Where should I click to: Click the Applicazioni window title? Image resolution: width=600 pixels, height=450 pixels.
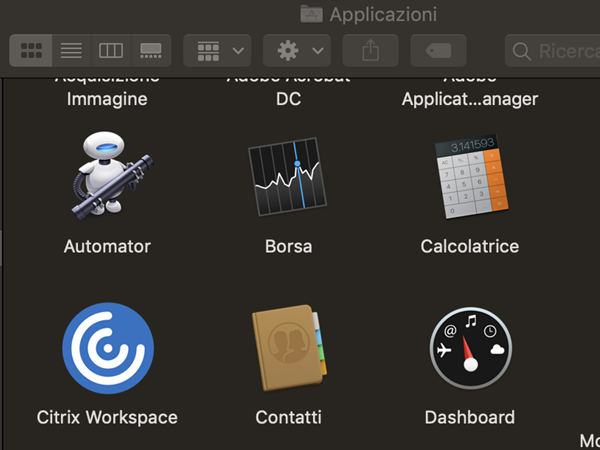(x=383, y=15)
